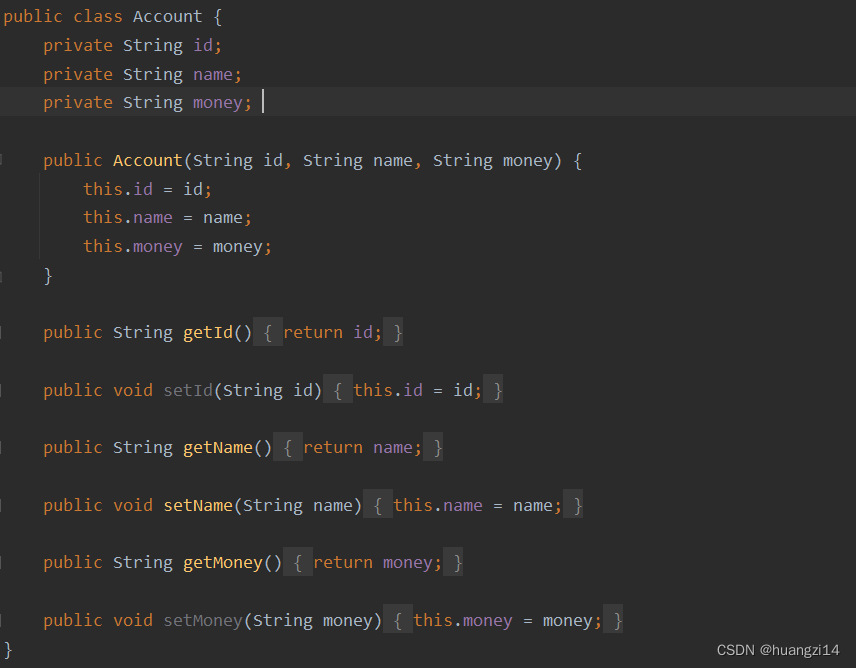
Task: Place cursor on field name name declaration
Action: coord(213,74)
